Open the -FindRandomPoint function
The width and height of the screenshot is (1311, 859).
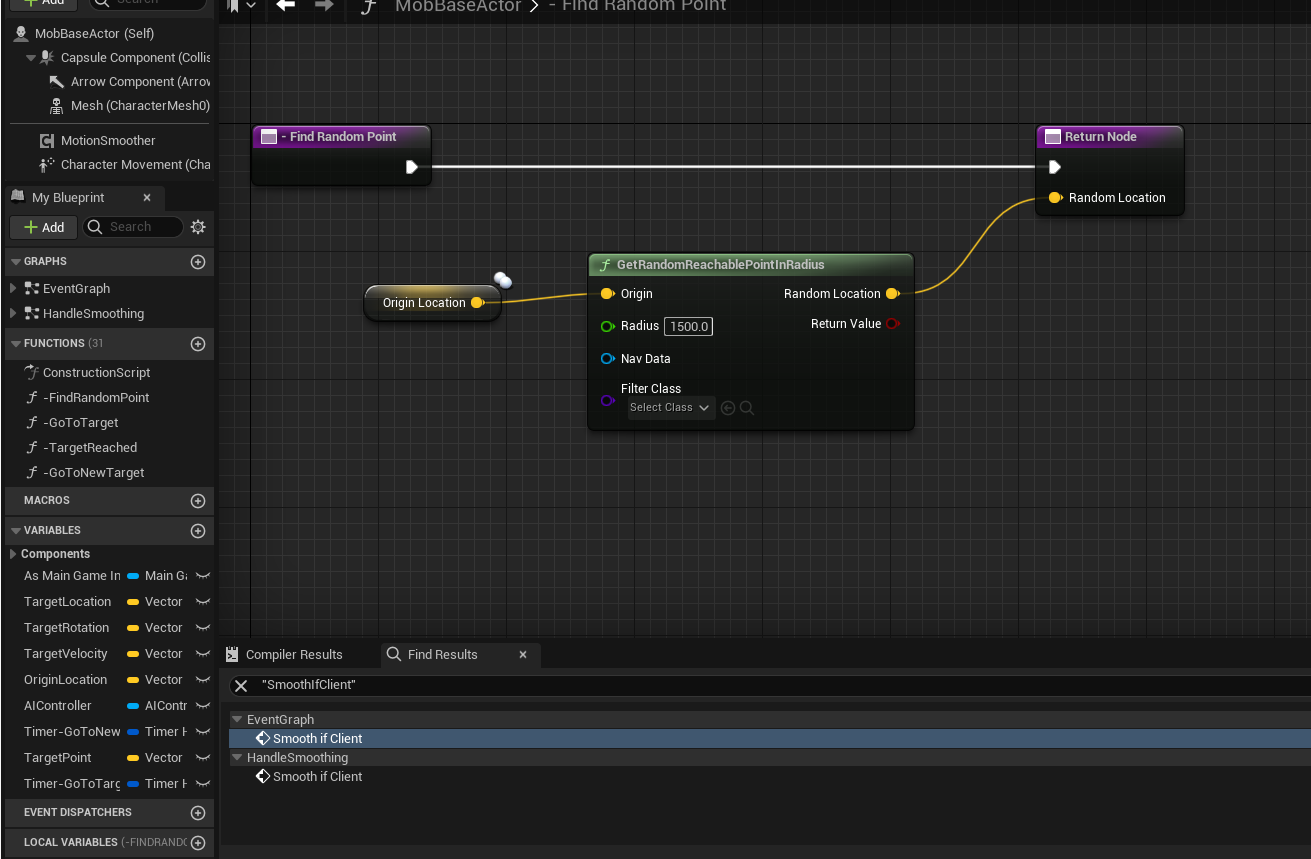tap(96, 397)
